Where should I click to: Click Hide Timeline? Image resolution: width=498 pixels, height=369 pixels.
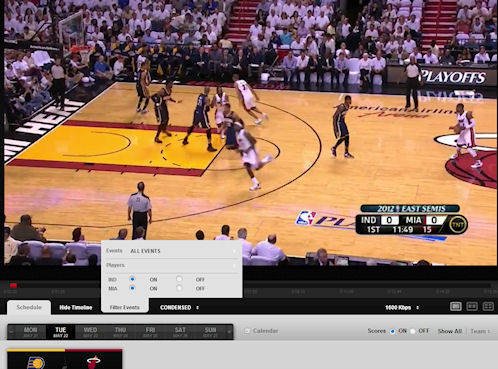point(76,307)
